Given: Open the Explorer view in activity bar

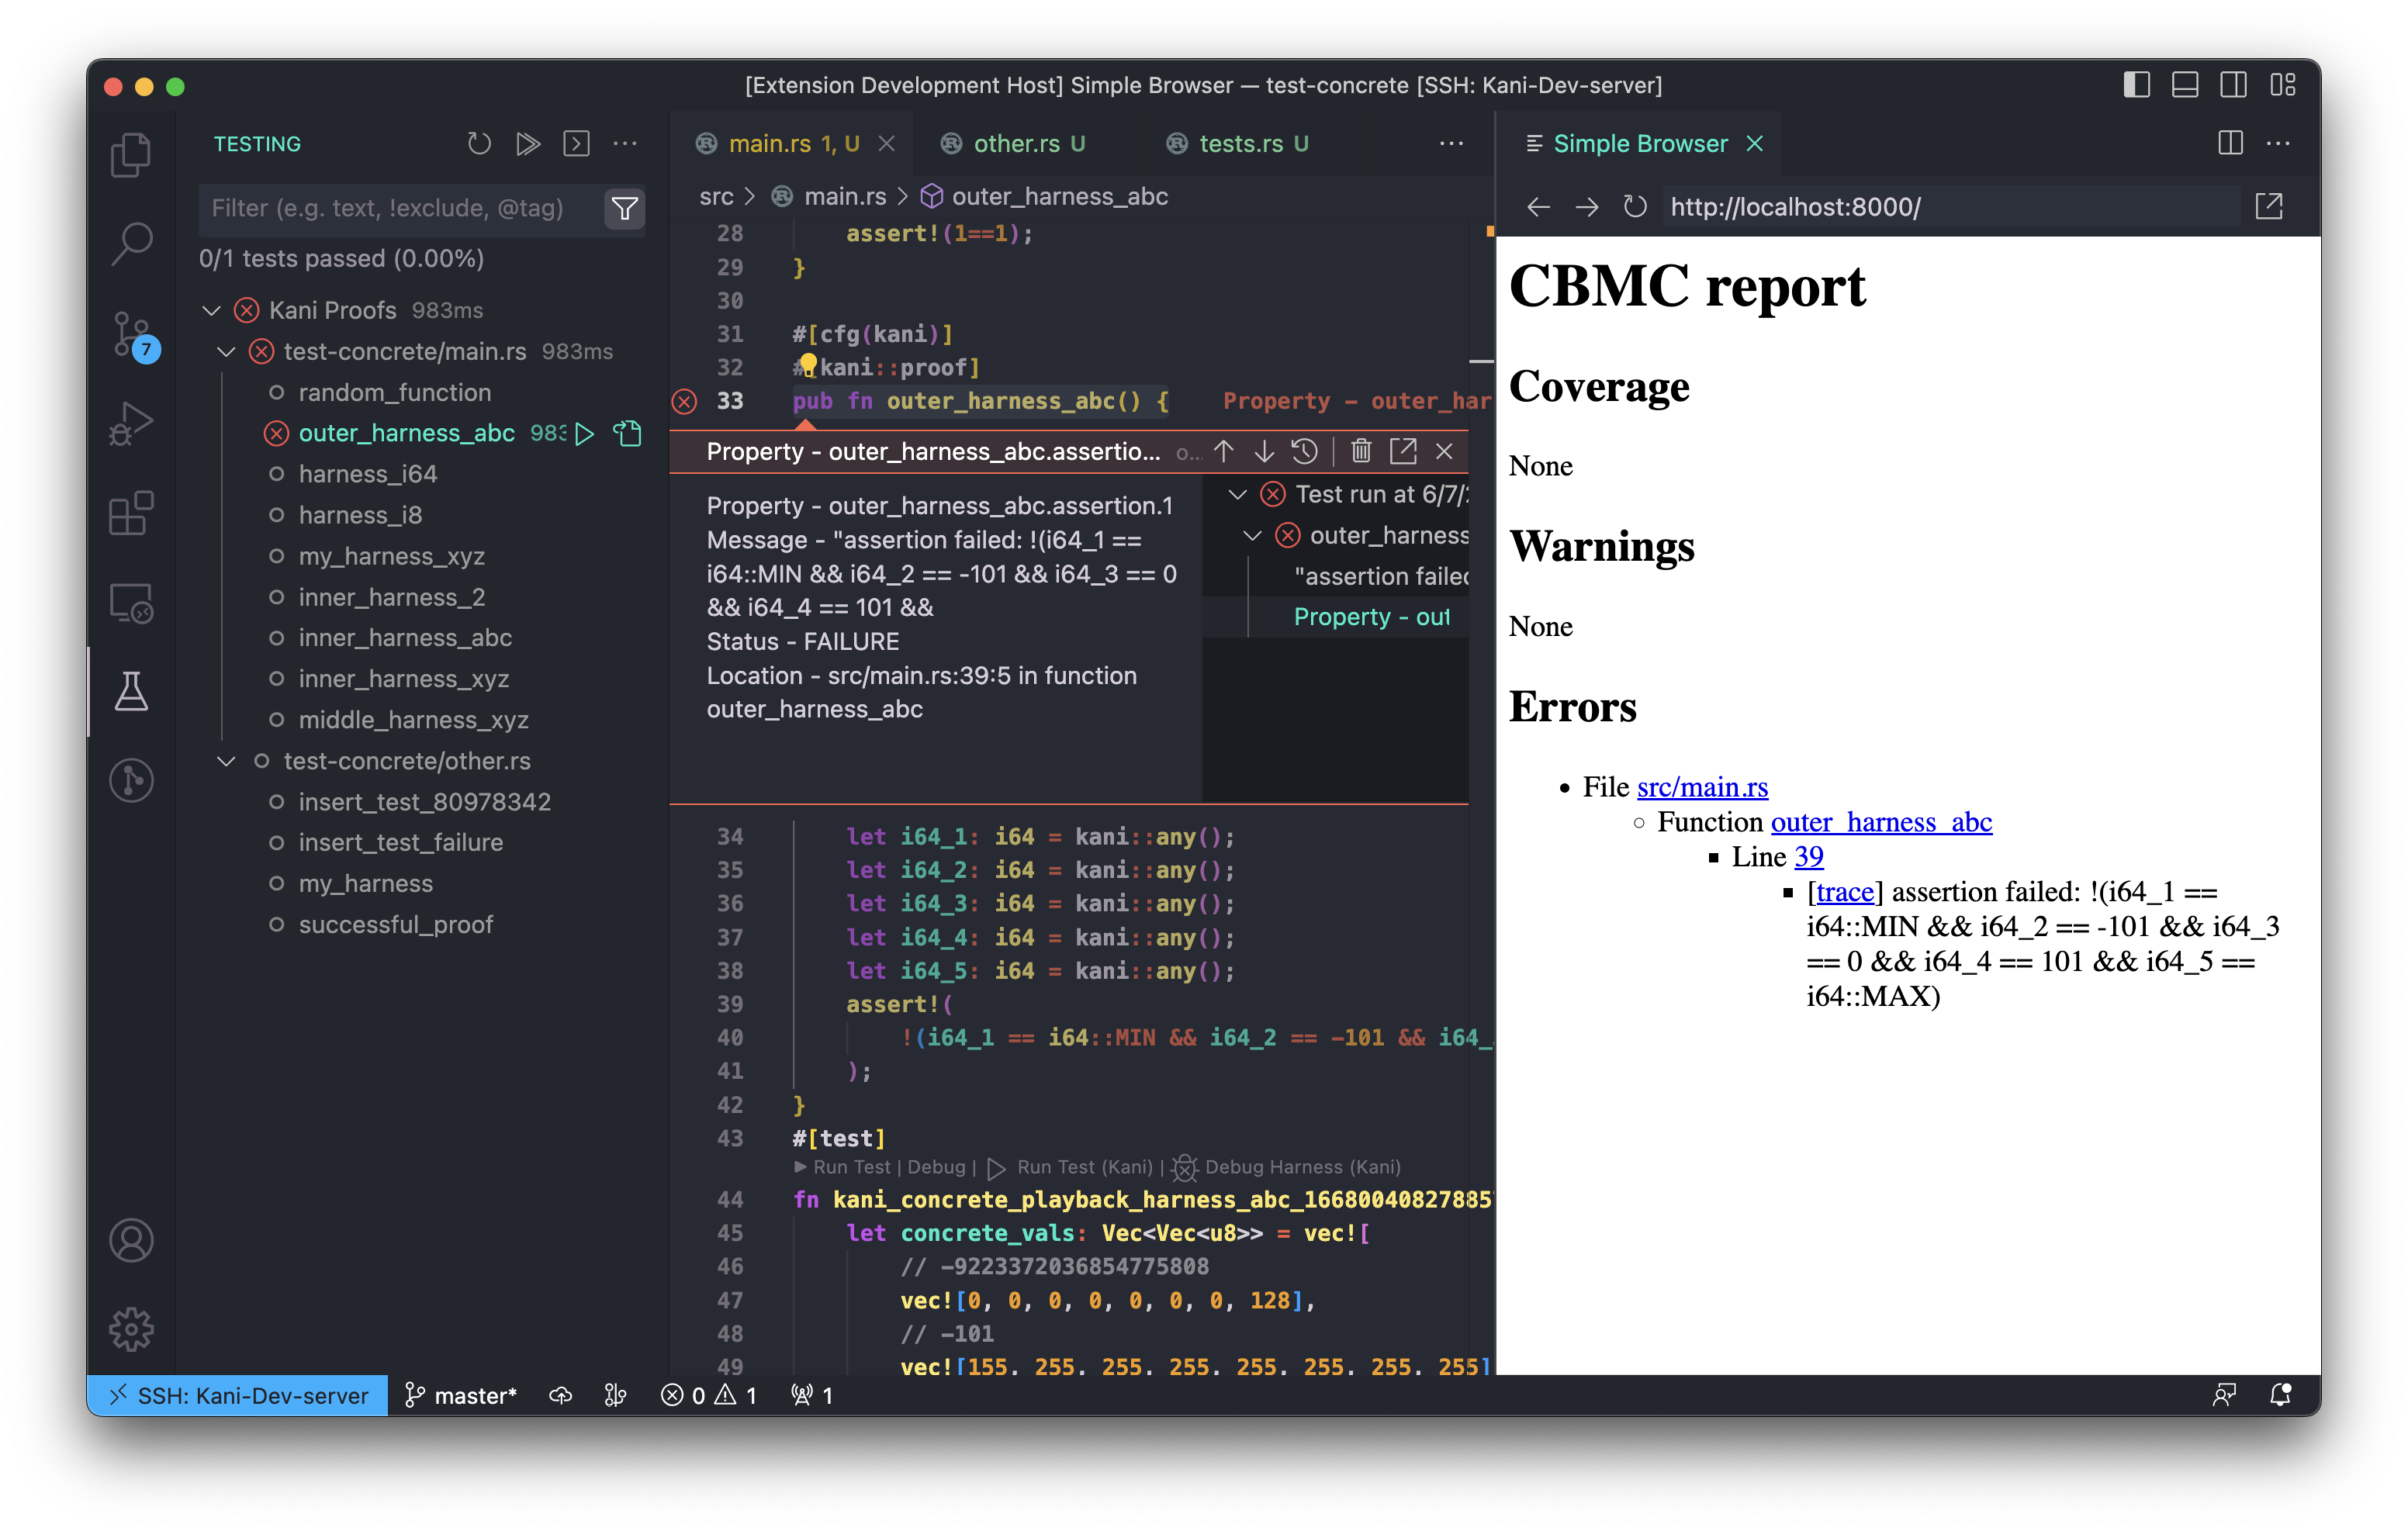Looking at the screenshot, I should (131, 155).
